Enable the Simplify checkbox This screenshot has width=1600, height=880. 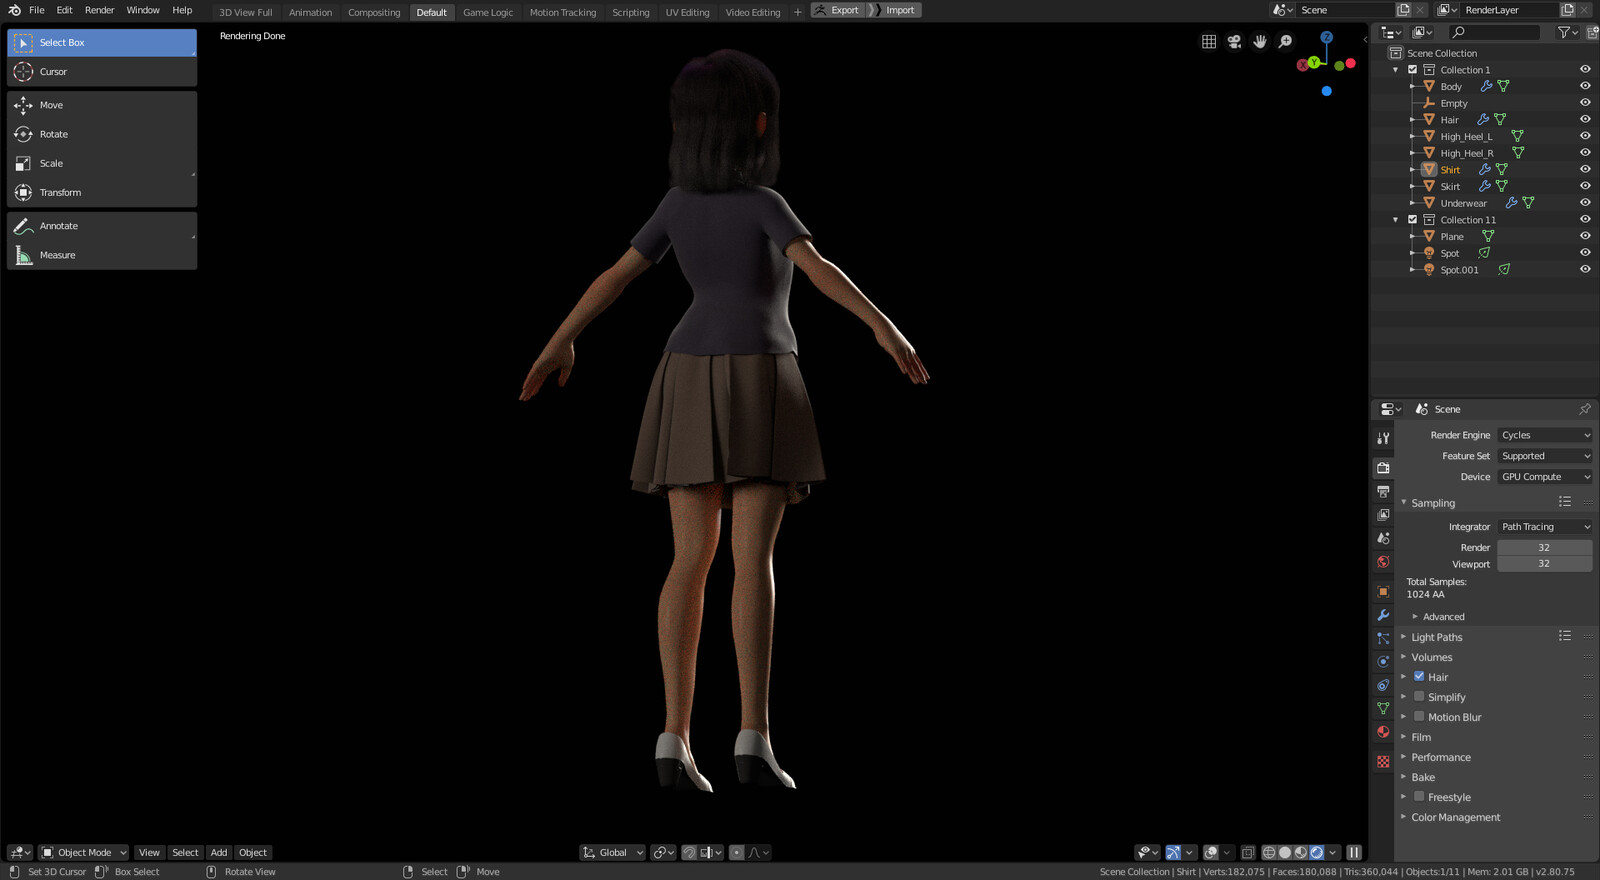tap(1419, 697)
